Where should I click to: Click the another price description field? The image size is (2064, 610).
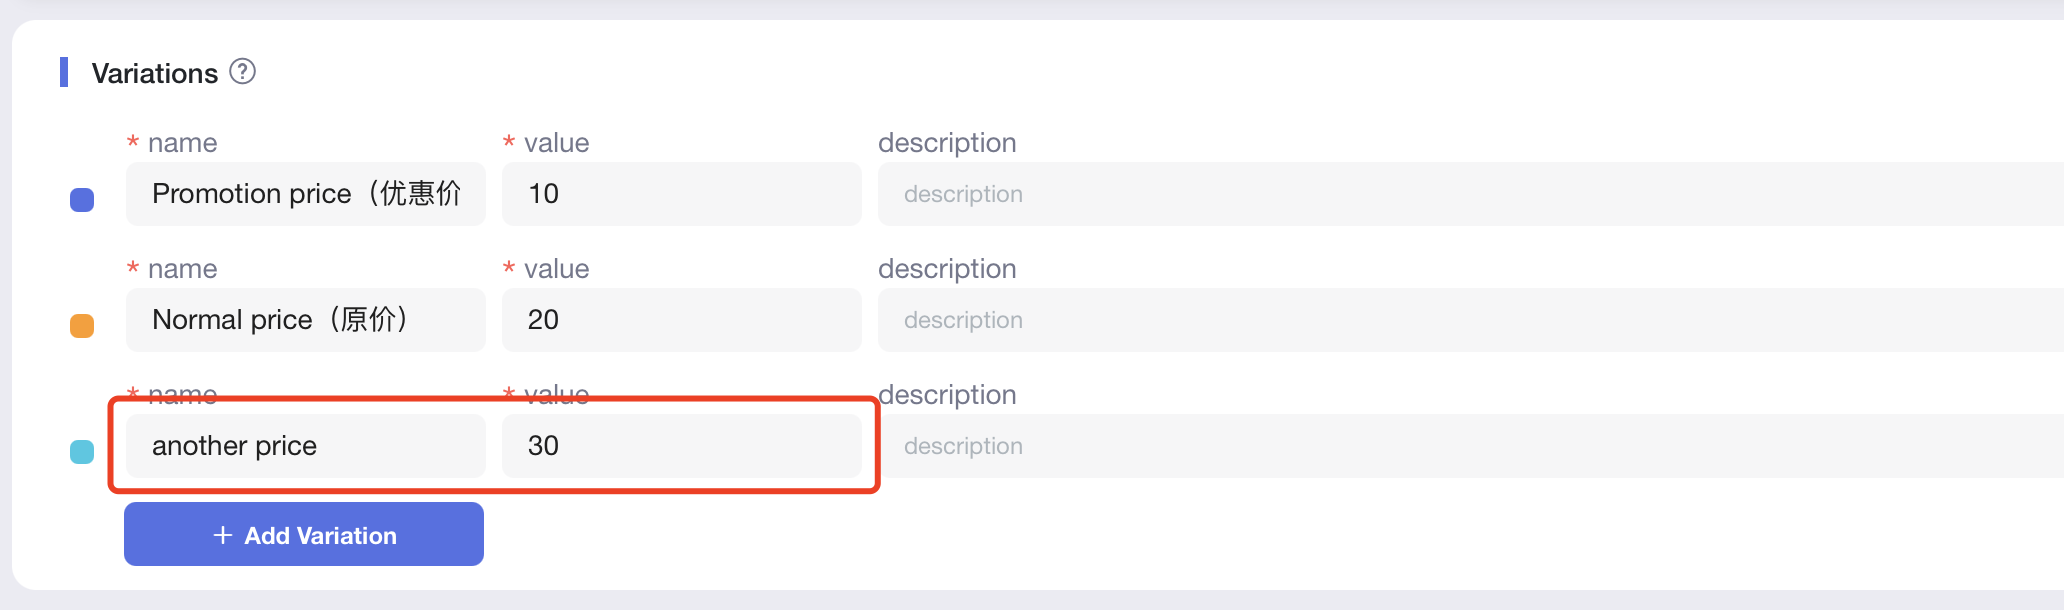[1470, 446]
